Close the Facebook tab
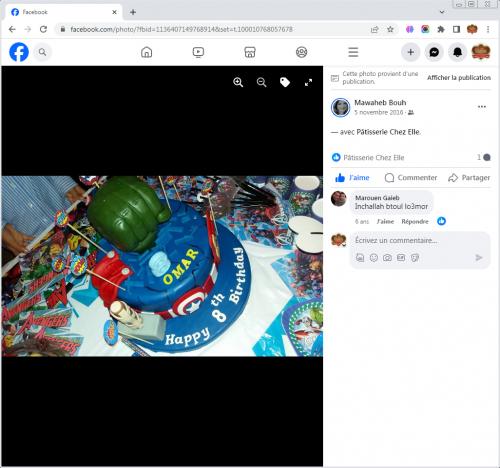The image size is (500, 468). tap(114, 12)
